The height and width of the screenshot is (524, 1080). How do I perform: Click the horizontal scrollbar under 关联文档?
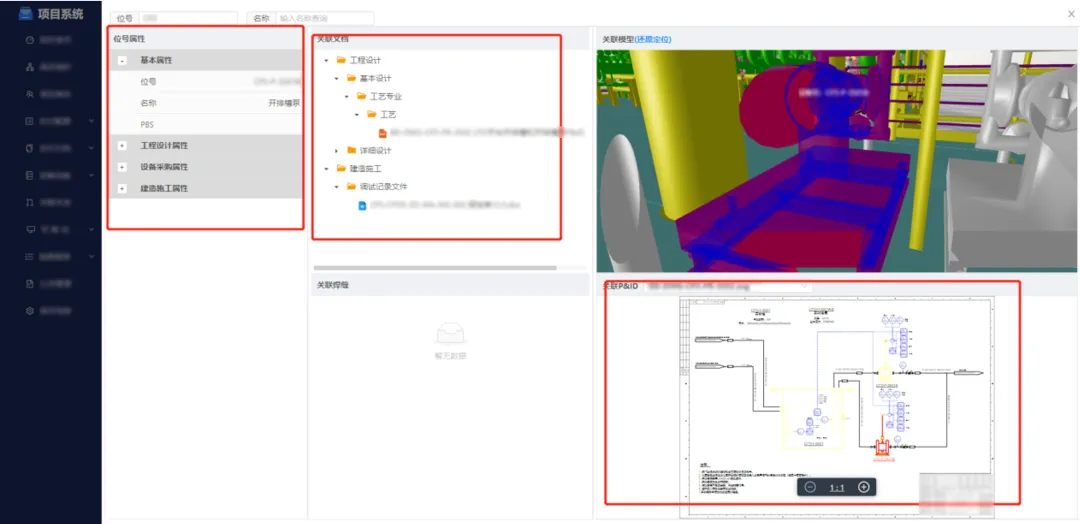click(435, 267)
